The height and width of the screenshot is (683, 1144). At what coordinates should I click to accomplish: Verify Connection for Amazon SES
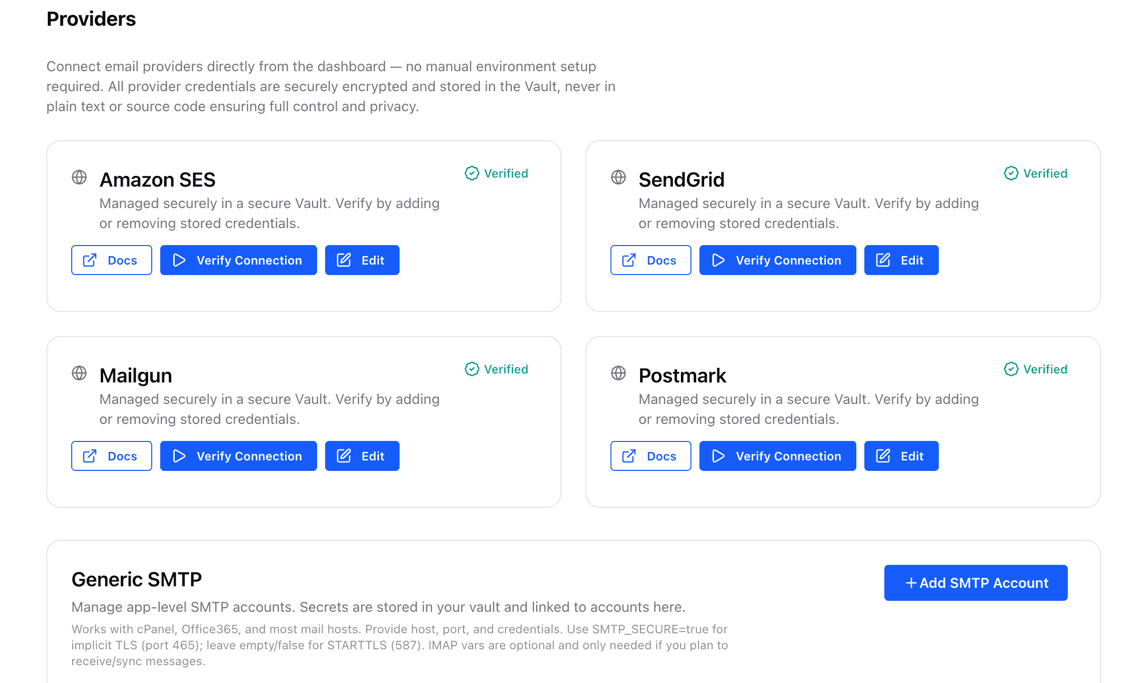(238, 260)
